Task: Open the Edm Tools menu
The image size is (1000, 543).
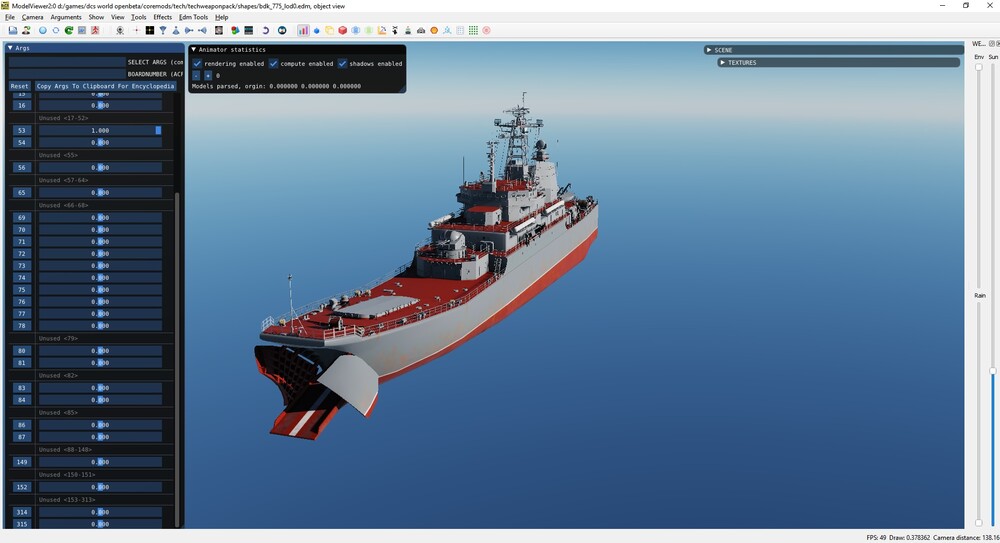Action: [193, 17]
